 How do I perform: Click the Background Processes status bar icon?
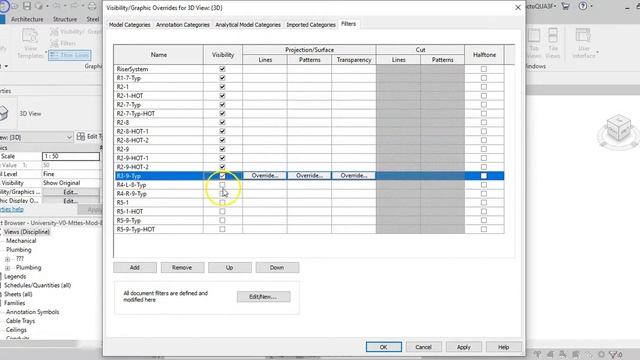click(601, 355)
